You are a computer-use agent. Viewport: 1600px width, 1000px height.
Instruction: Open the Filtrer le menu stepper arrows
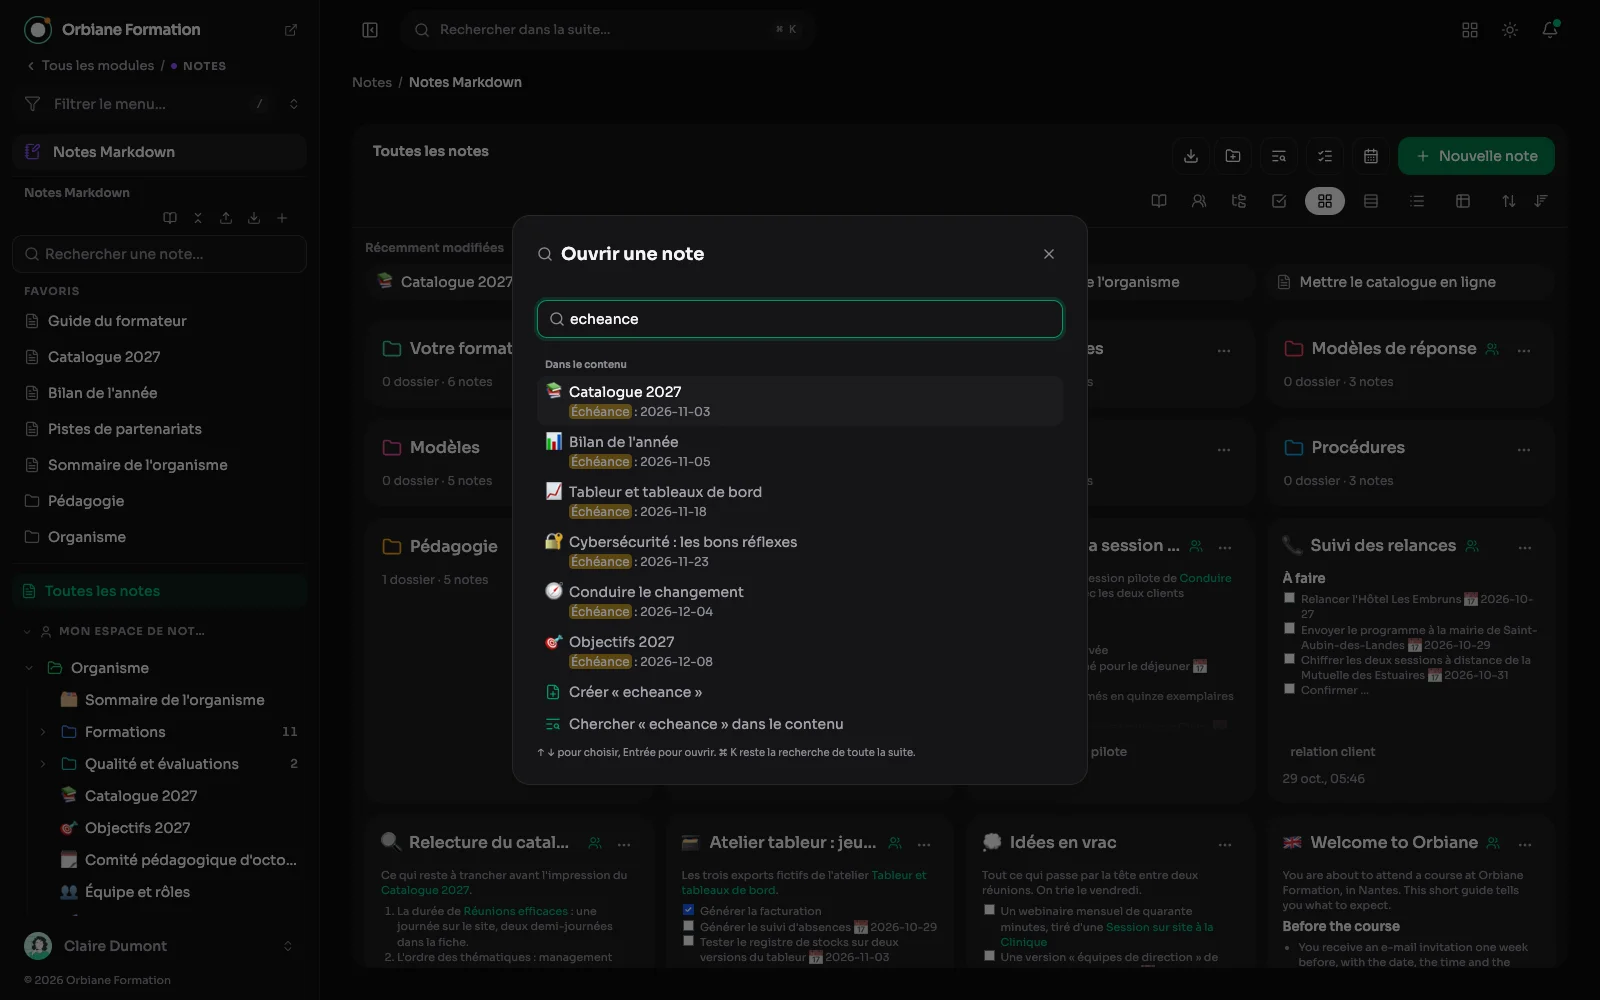[x=294, y=104]
